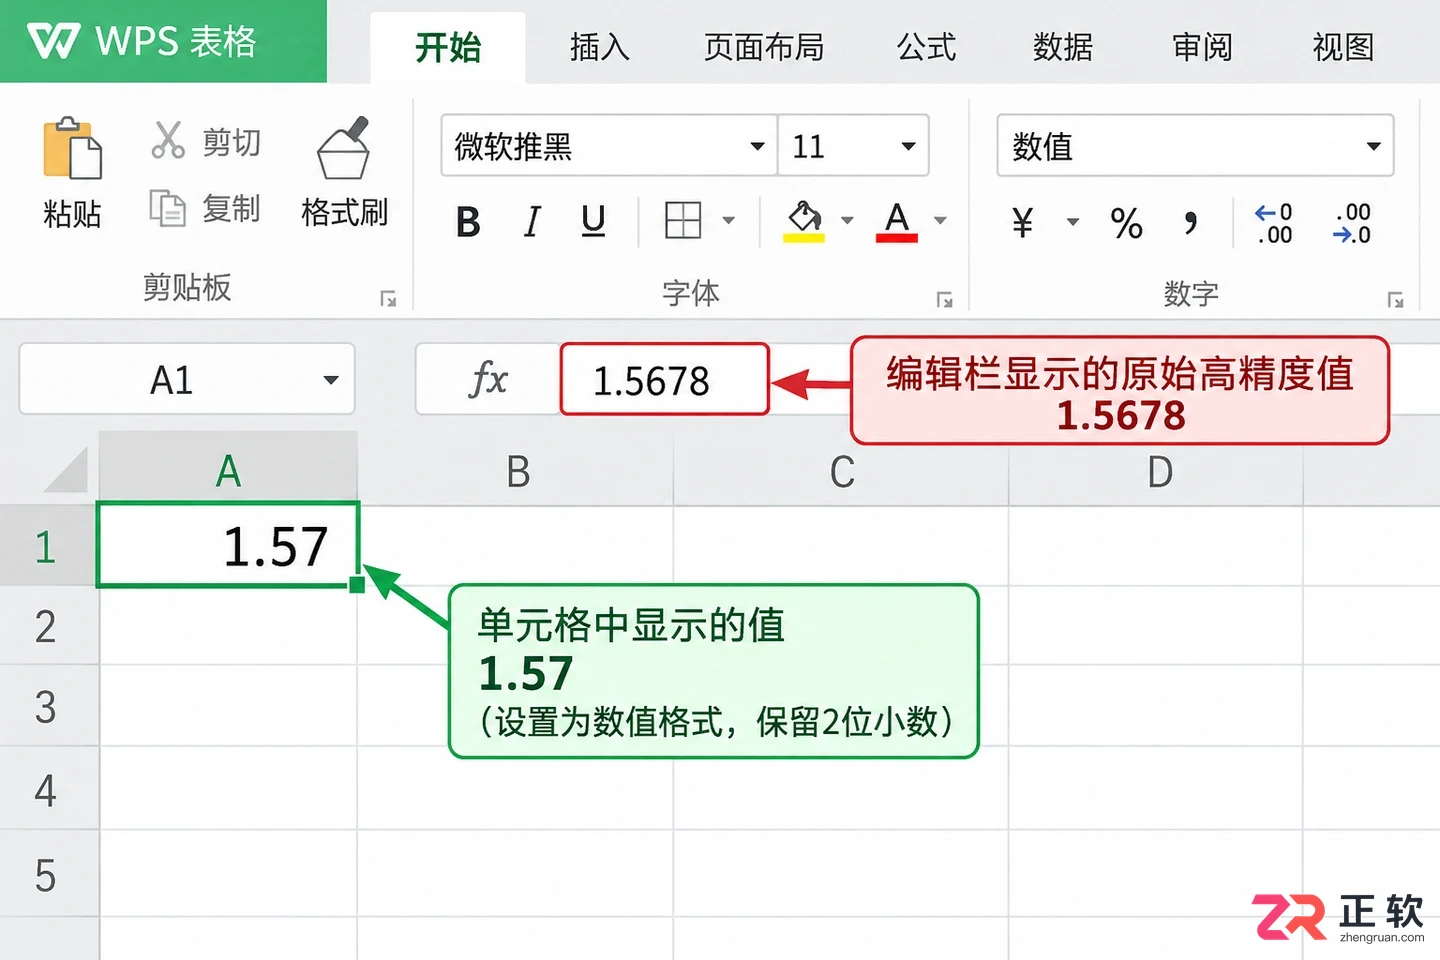
Task: Open the border style dropdown arrow
Action: coord(729,221)
